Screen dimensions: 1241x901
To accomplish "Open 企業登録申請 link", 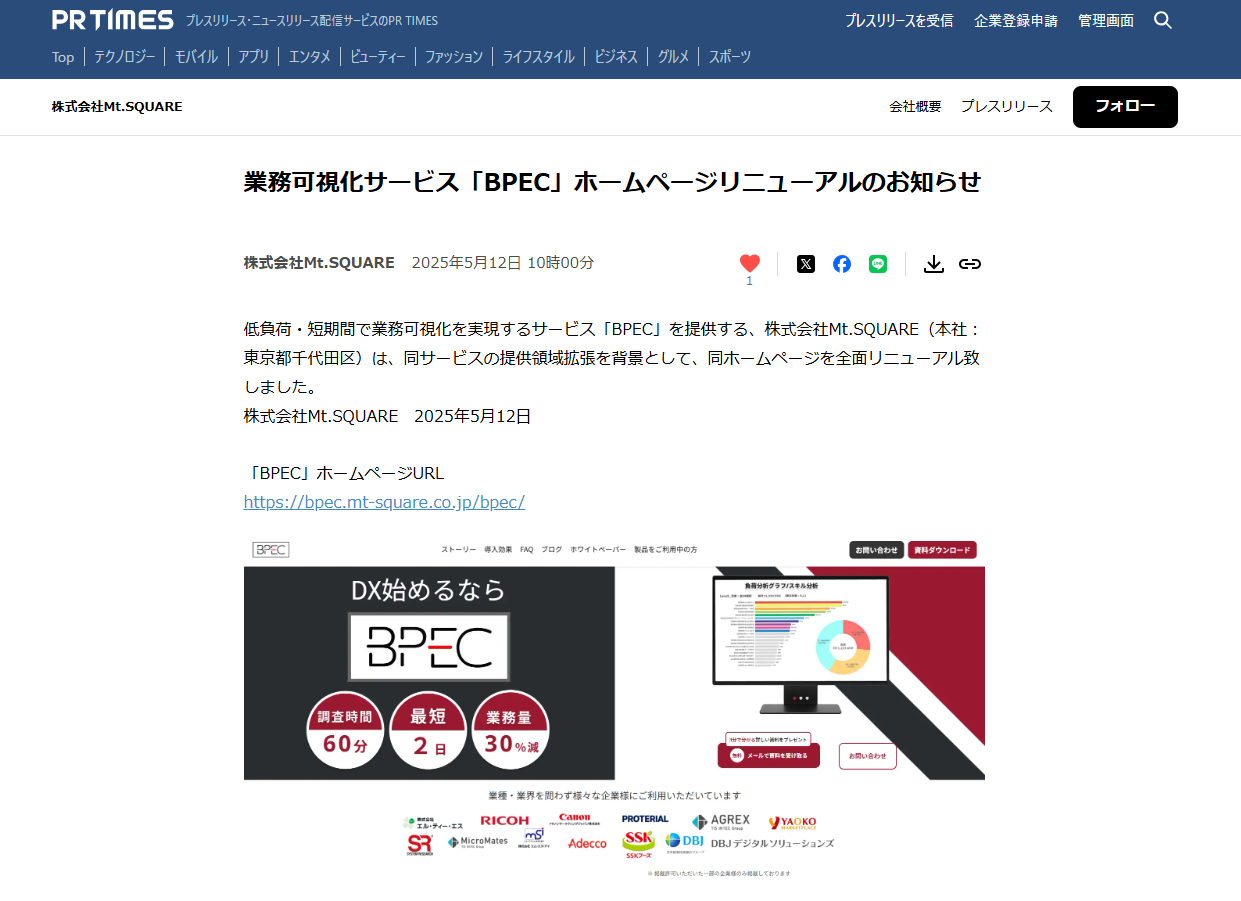I will 1016,20.
